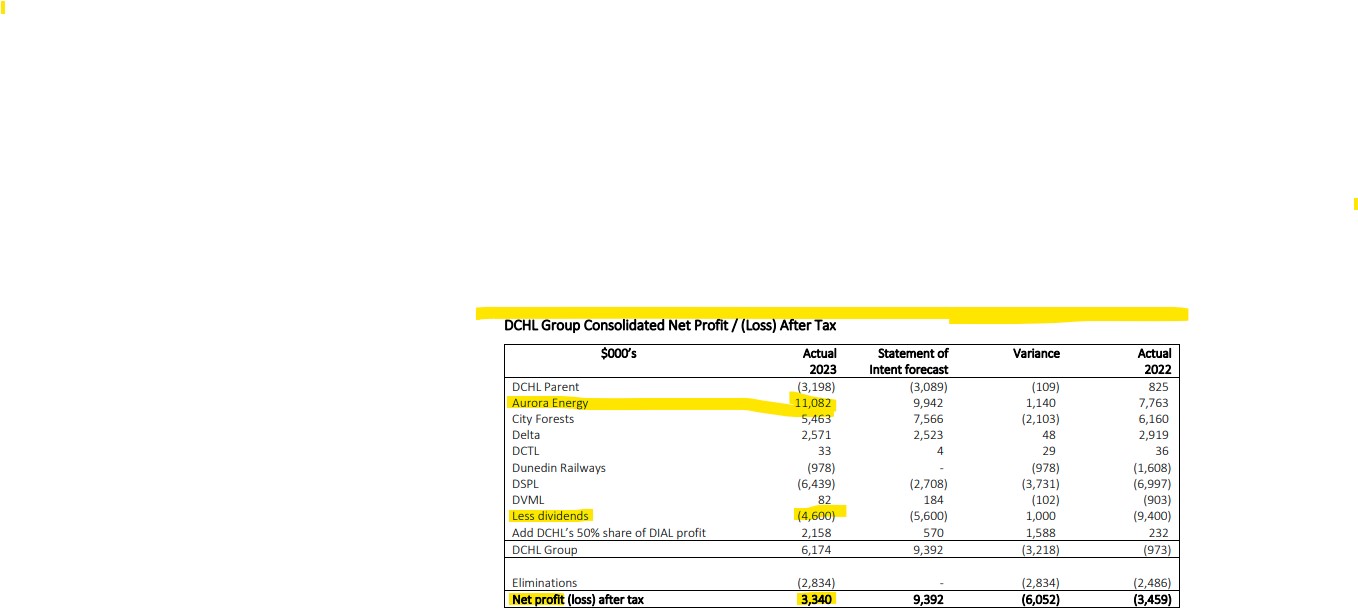
Task: Click 'Add DCHL's 50% share of DIAL profit'
Action: pyautogui.click(x=608, y=533)
